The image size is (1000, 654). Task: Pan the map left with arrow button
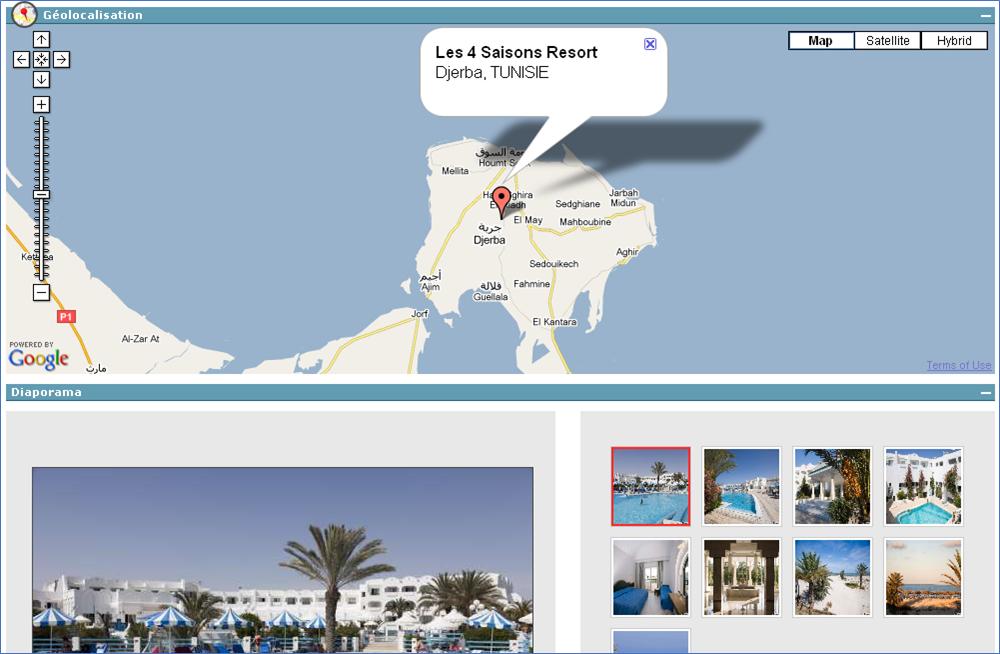pos(21,60)
